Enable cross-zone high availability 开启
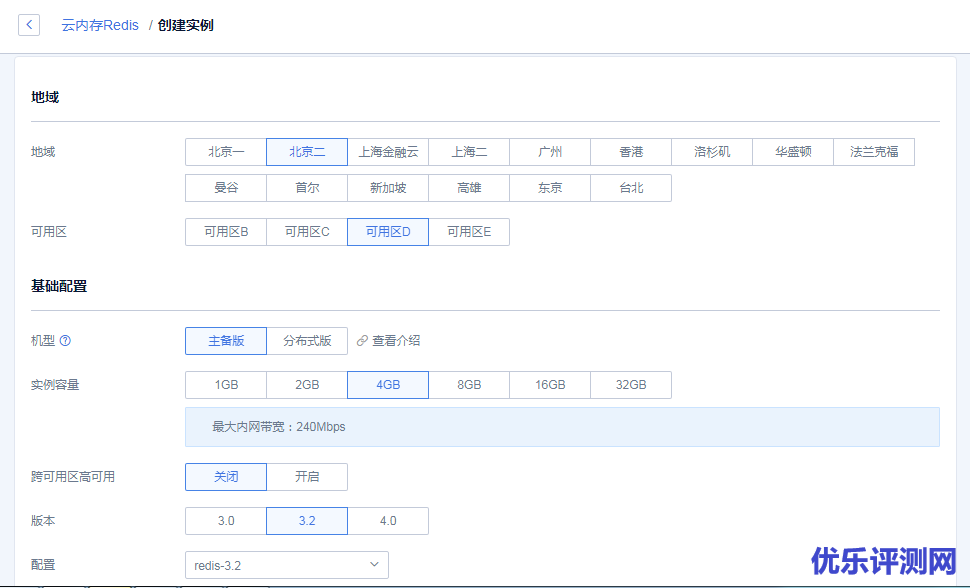Screen dimensions: 970x588 coord(307,477)
